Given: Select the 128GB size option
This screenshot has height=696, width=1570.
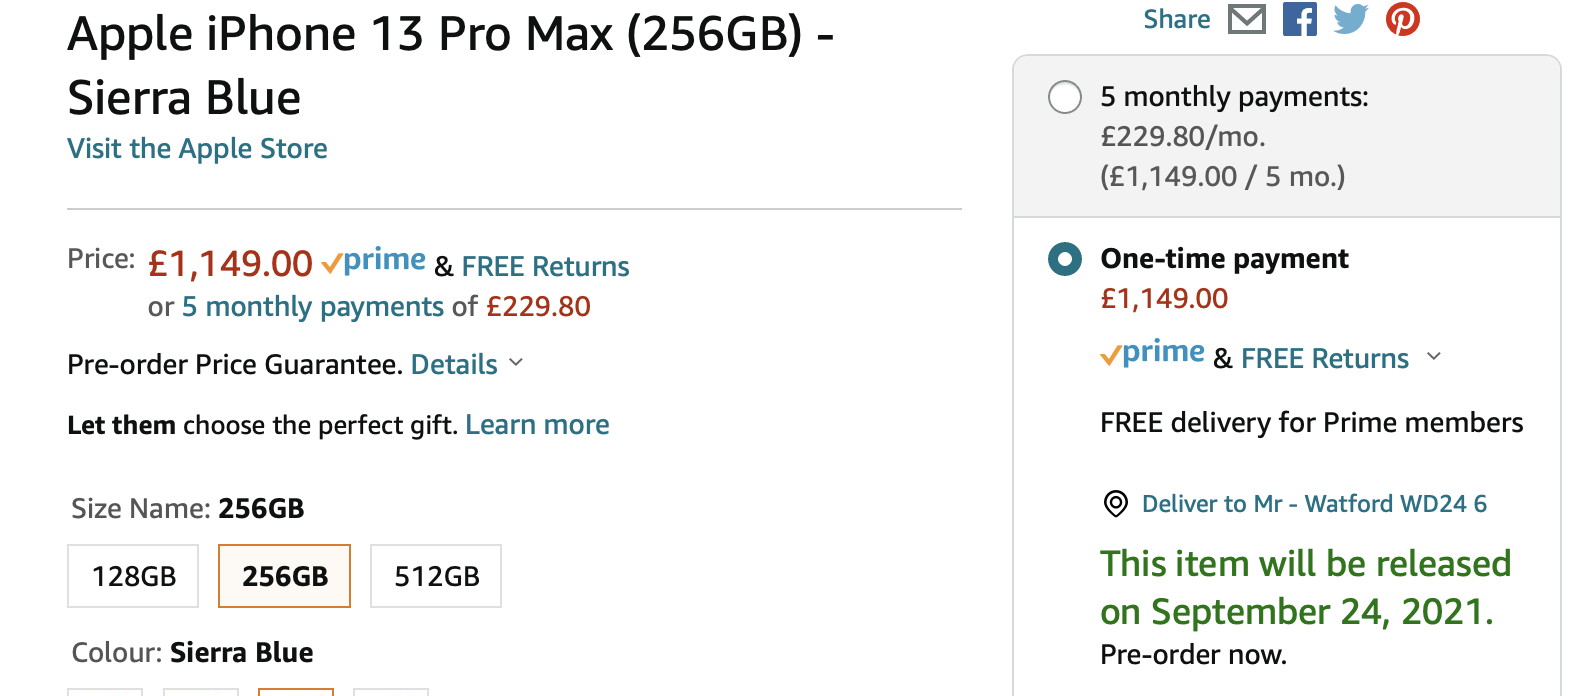Looking at the screenshot, I should pyautogui.click(x=133, y=576).
